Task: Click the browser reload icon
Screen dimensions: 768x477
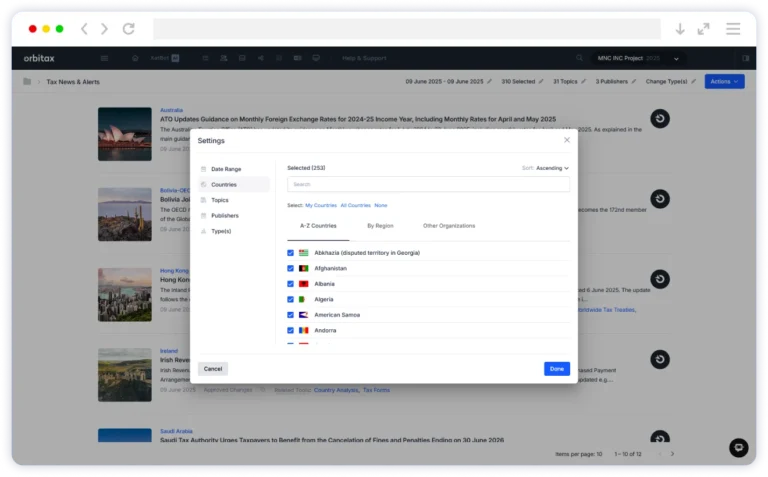Action: (x=128, y=29)
